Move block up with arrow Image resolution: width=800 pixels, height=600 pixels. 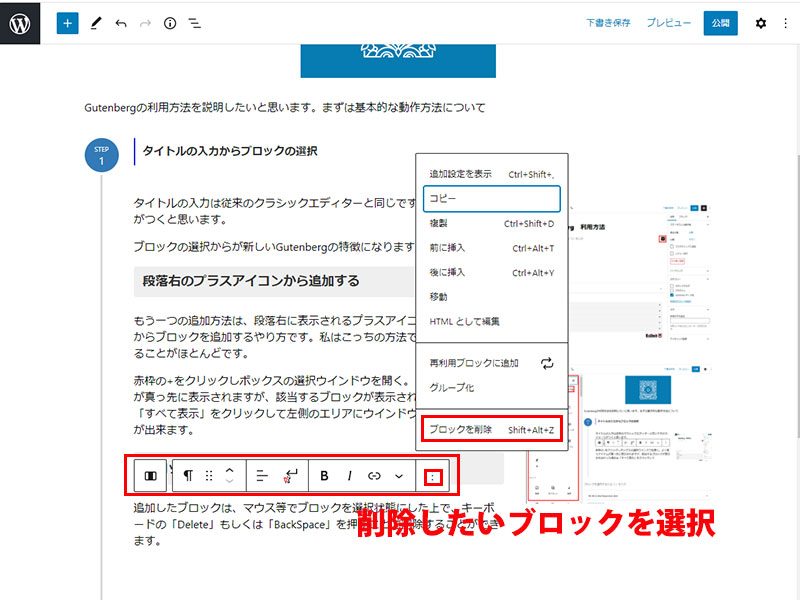tap(229, 469)
